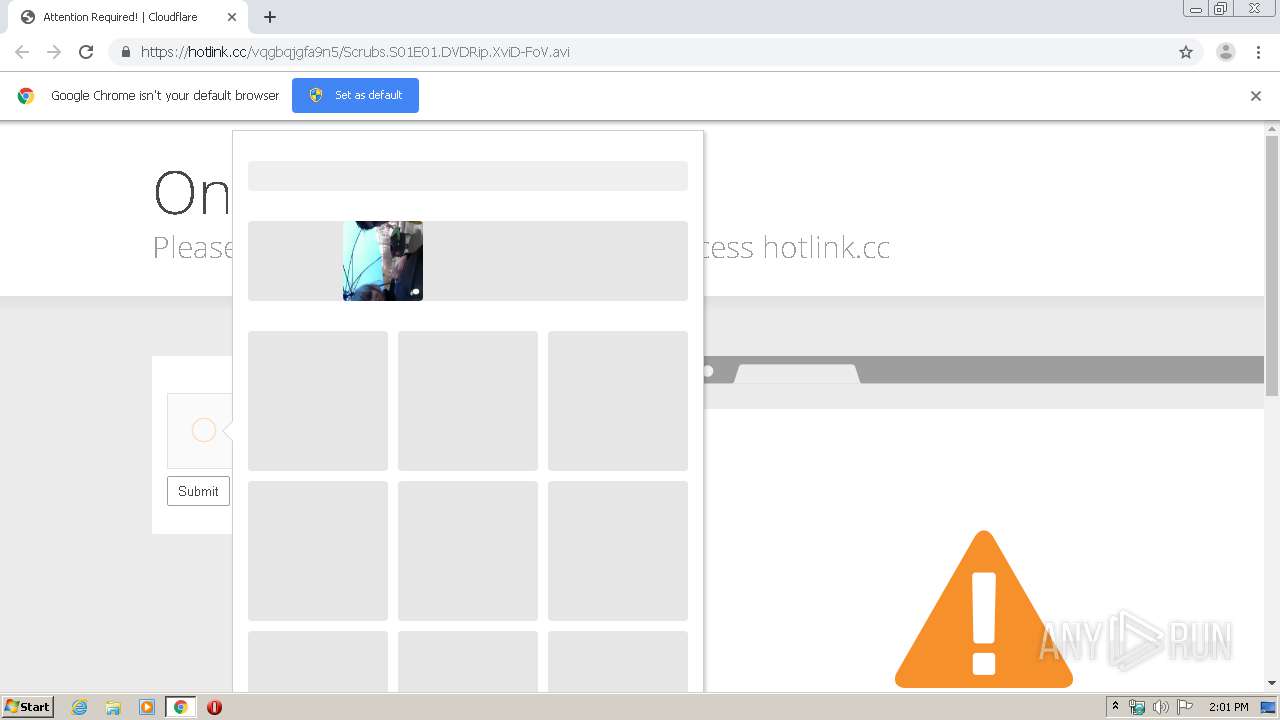Click the orange warning triangle image
This screenshot has height=720, width=1280.
(x=984, y=609)
